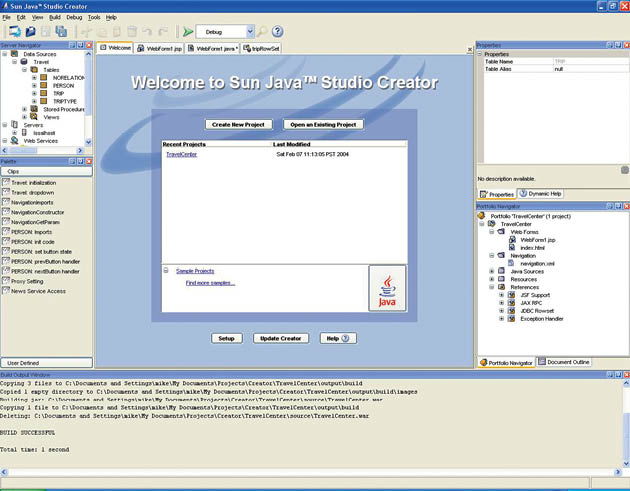Screen dimensions: 630x491
Task: Switch to the WebForm1.jsp tab
Action: click(x=160, y=48)
